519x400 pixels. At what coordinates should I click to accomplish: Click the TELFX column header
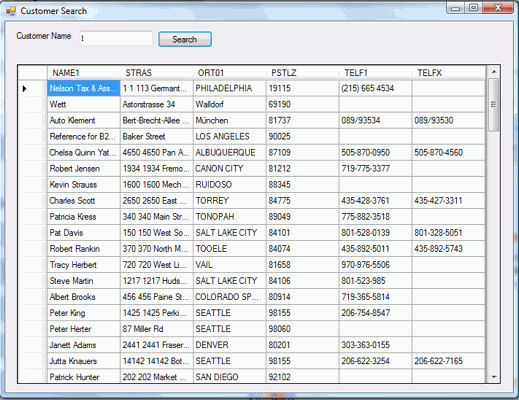click(449, 73)
